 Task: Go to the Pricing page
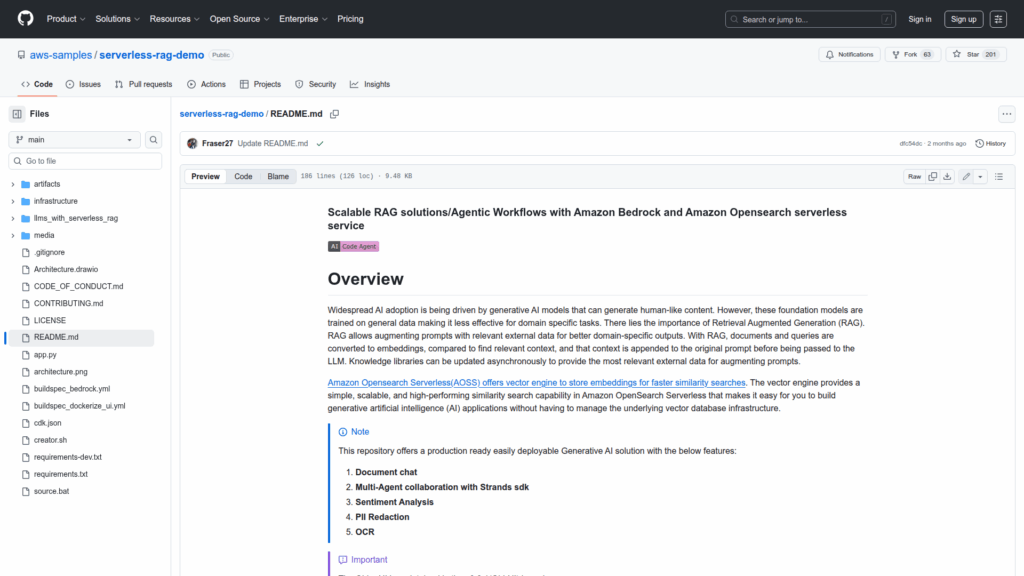click(350, 19)
